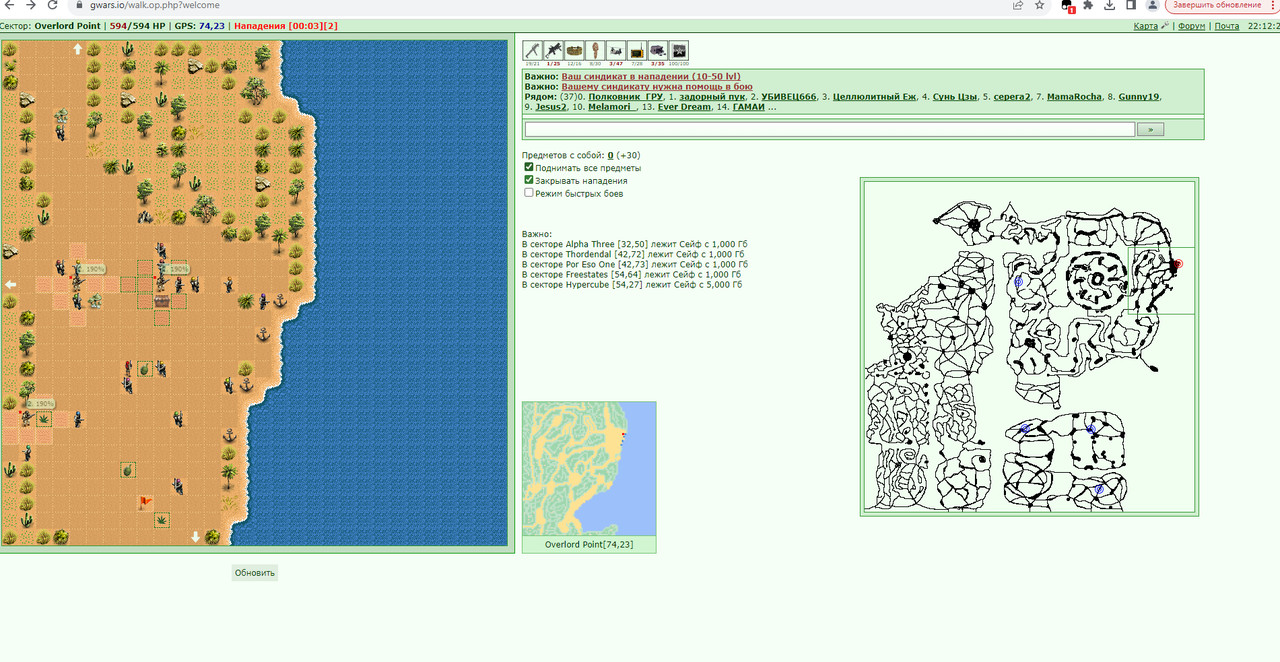Open 'Ваш синдикат в нападении' alert link
This screenshot has height=662, width=1280.
(648, 76)
